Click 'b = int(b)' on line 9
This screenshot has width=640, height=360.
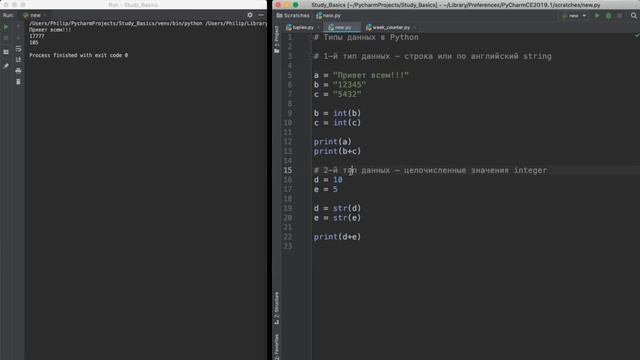tap(338, 113)
